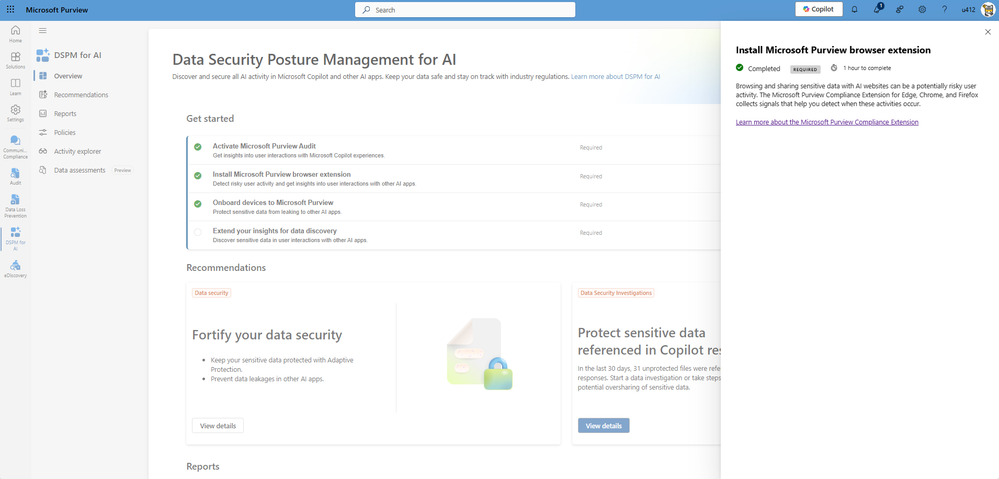The height and width of the screenshot is (479, 999).
Task: Select Overview in DSPM navigation
Action: tap(68, 76)
